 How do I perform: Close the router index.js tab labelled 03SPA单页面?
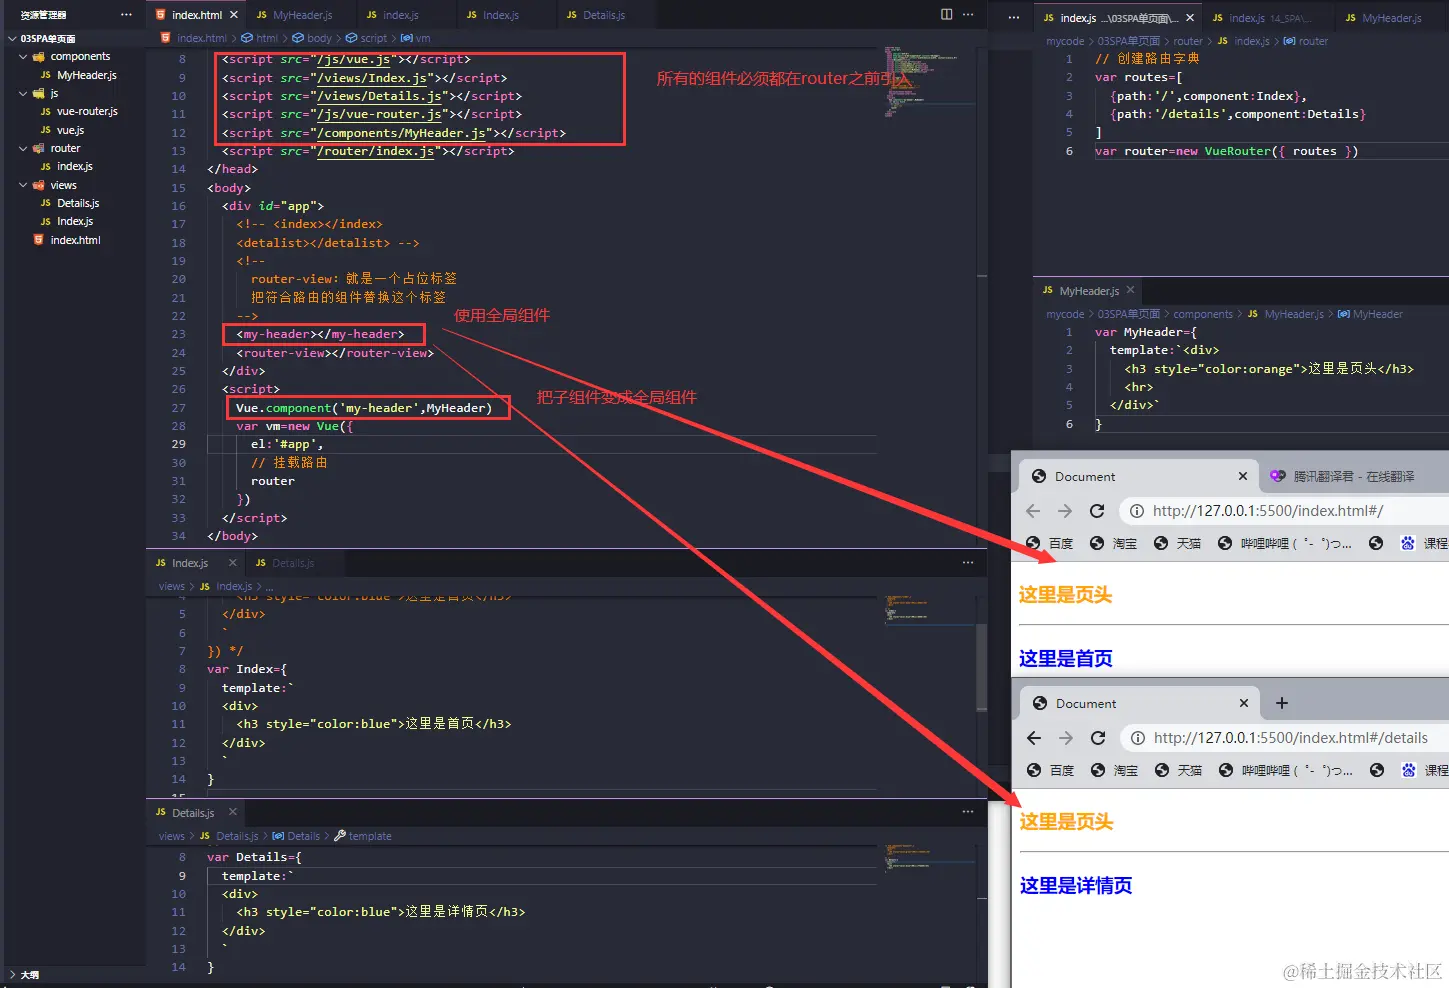pos(1190,18)
